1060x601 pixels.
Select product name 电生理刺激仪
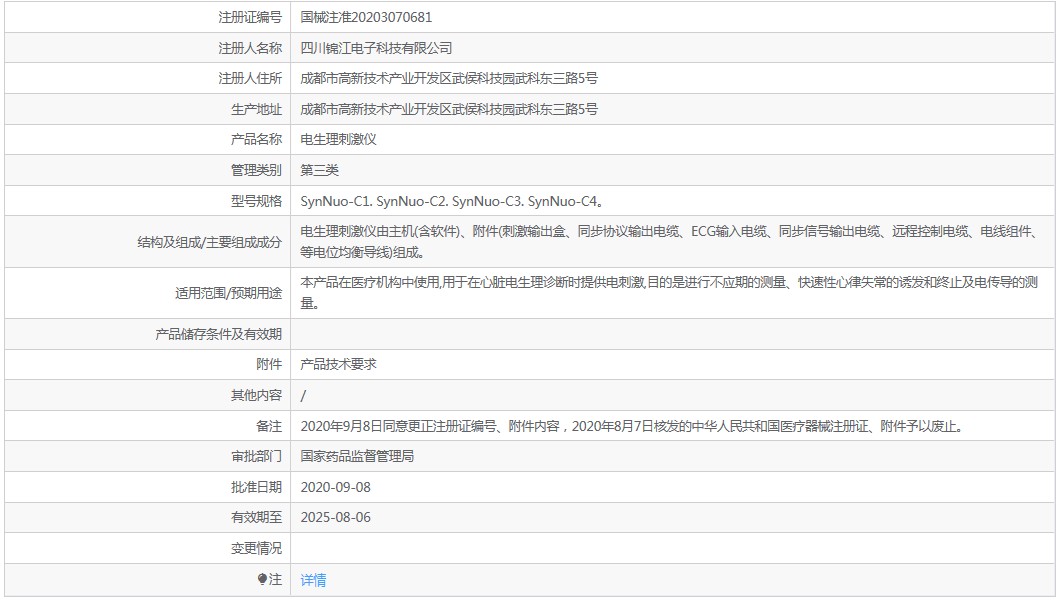click(x=338, y=139)
